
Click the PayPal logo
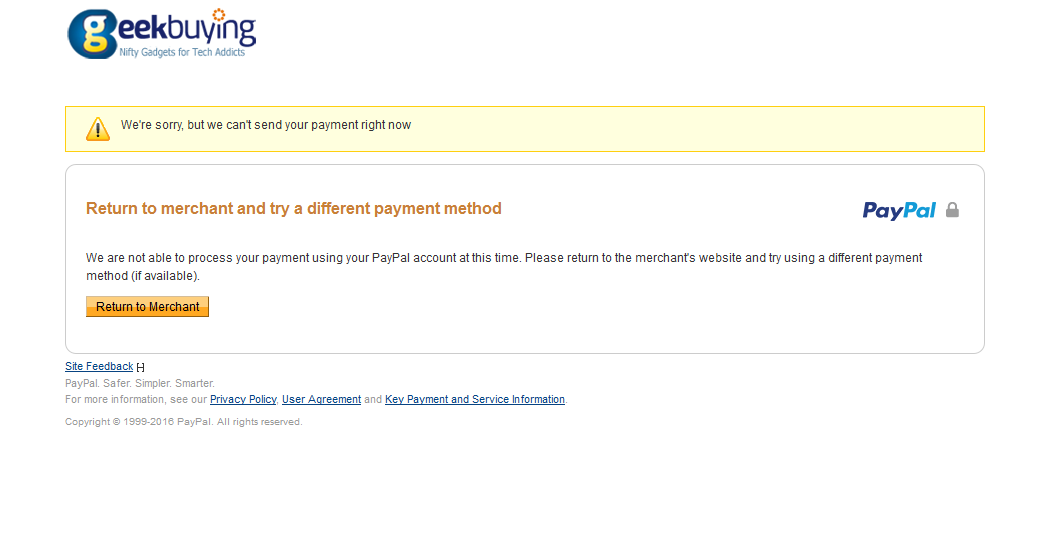899,210
